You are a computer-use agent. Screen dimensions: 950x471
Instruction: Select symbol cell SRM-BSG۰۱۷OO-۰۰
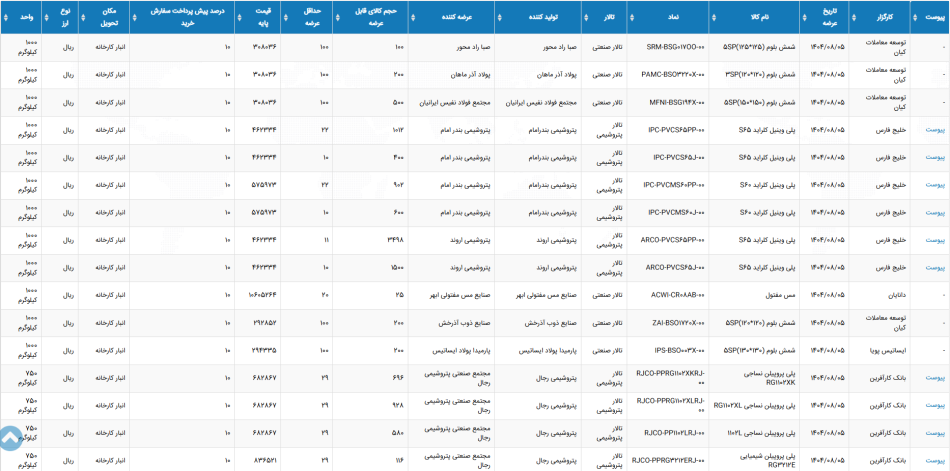675,47
